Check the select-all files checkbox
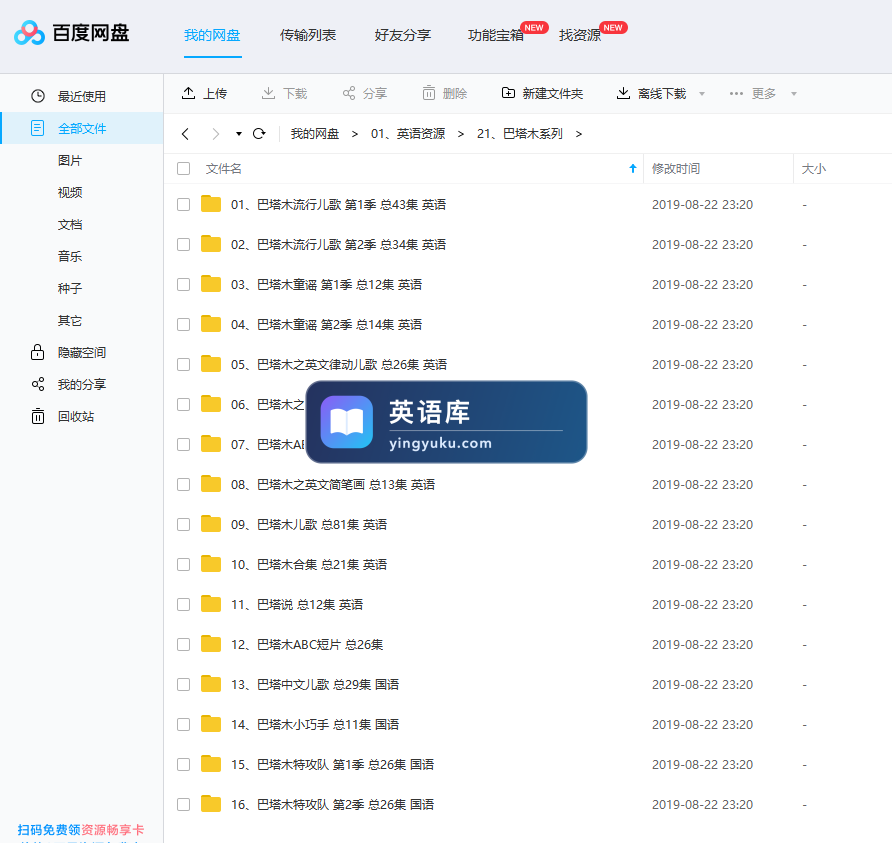Screen dimensions: 892x843 pyautogui.click(x=183, y=168)
